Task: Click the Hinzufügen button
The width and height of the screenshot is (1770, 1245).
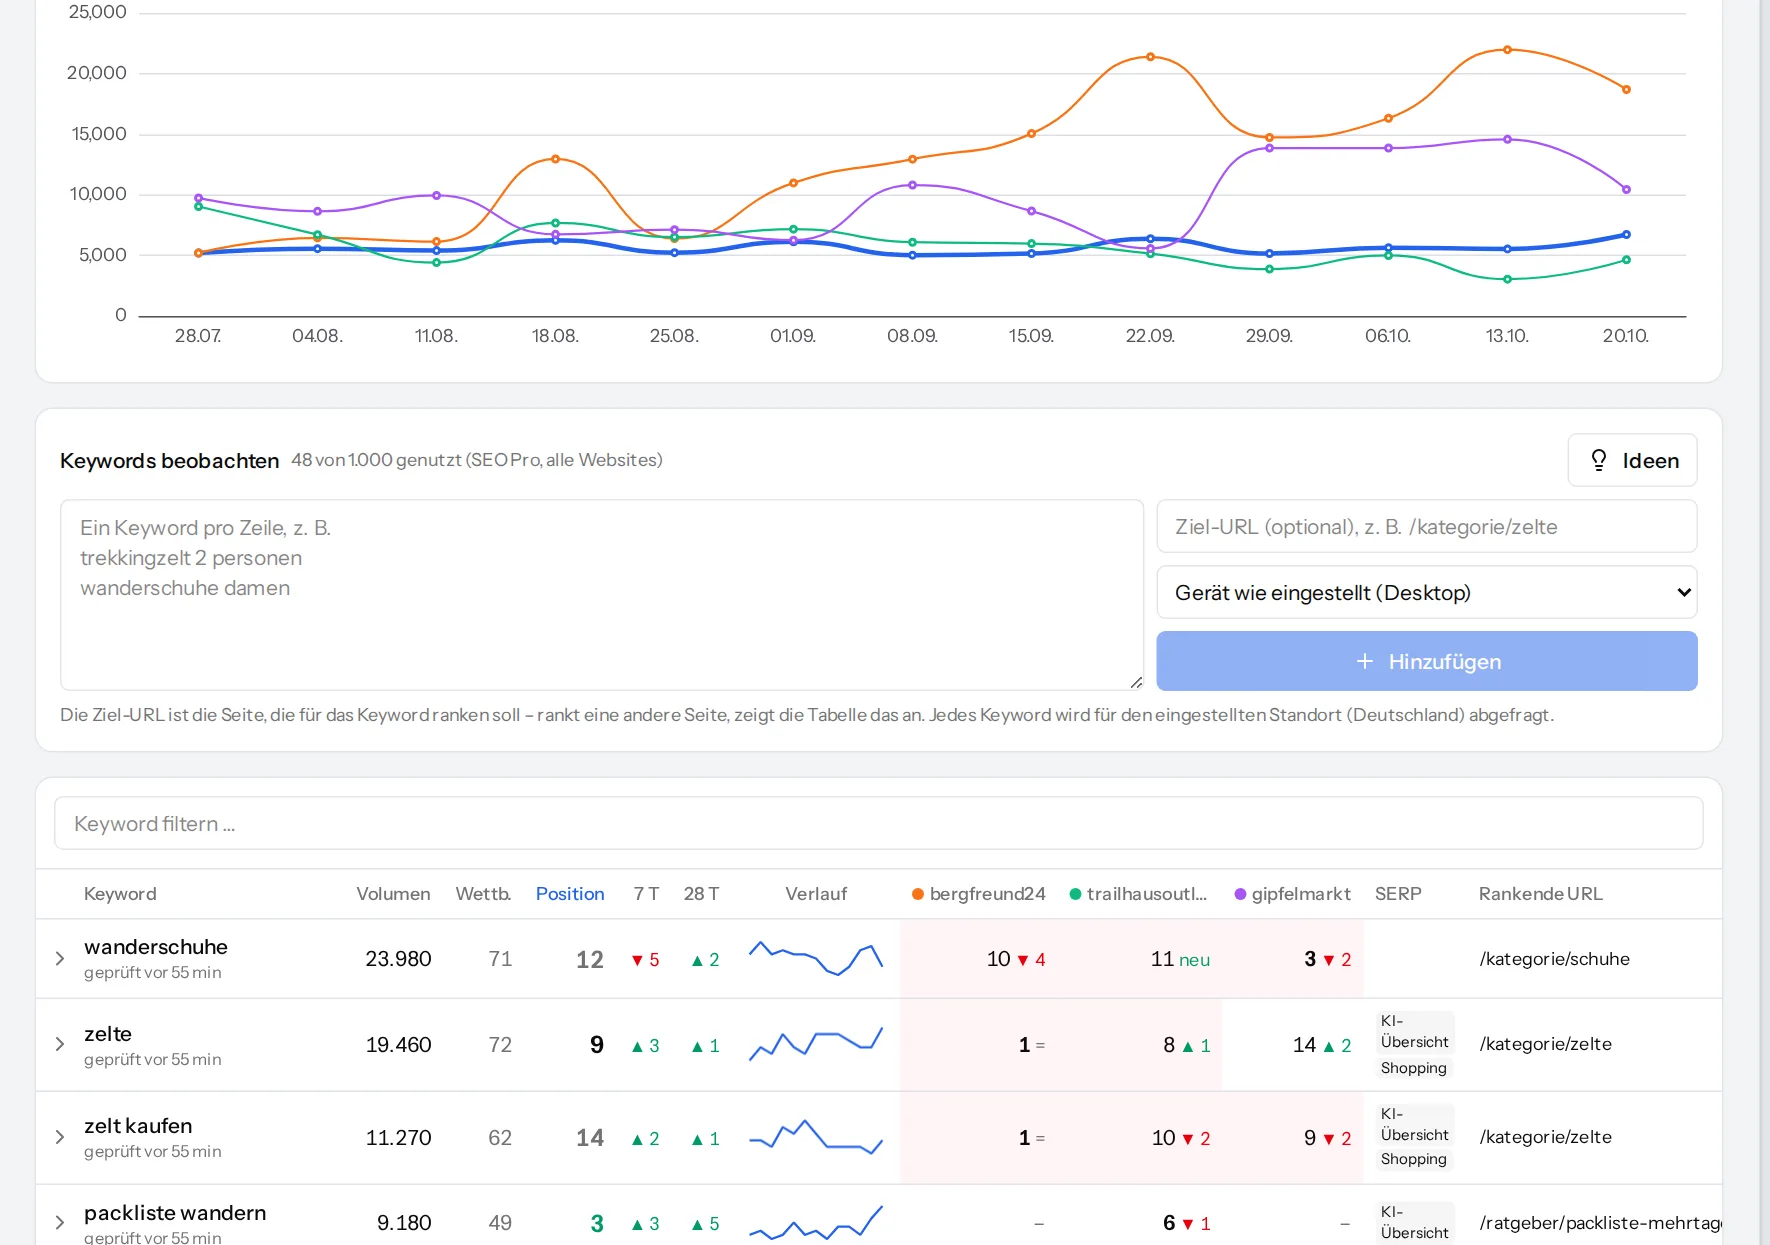Action: pos(1427,661)
